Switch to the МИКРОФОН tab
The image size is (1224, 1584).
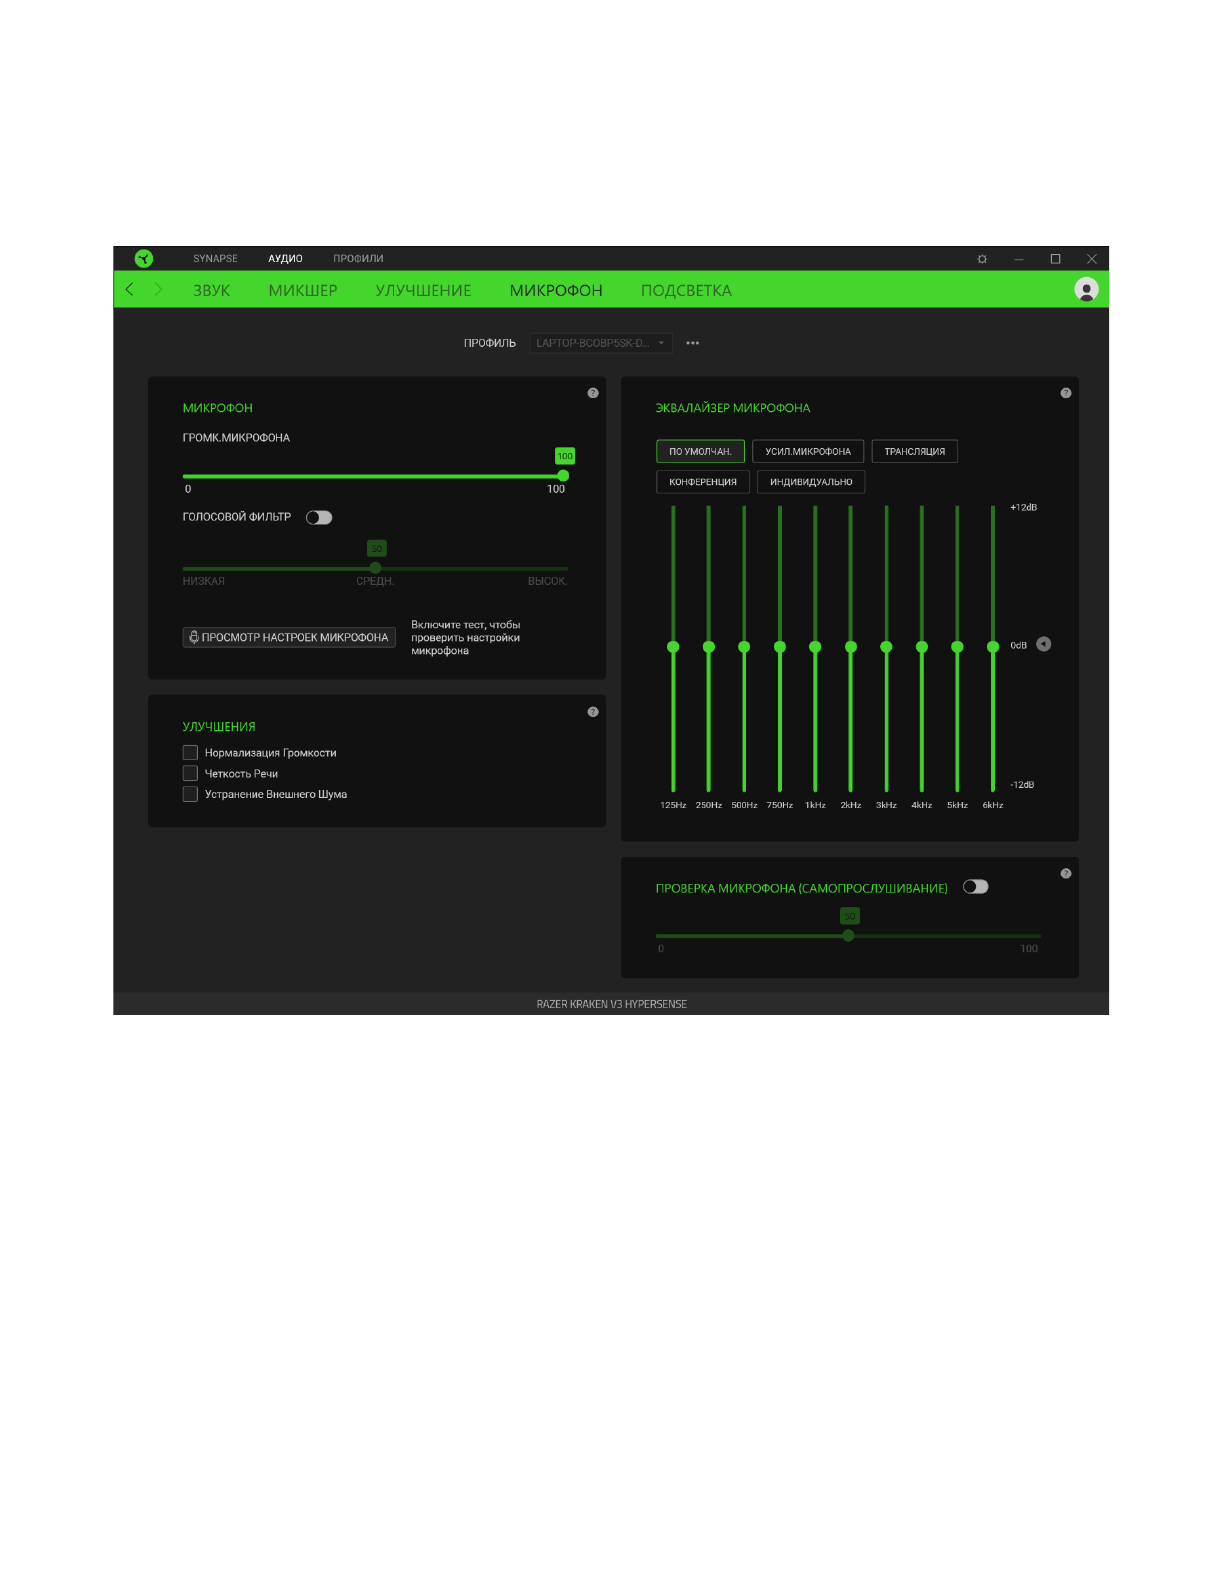[556, 290]
